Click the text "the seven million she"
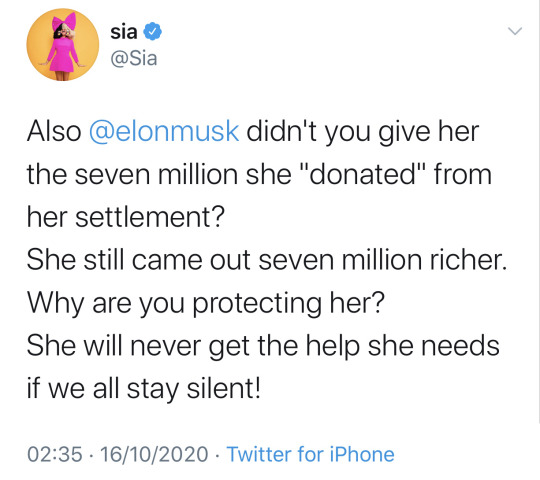This screenshot has height=480, width=540. pos(159,174)
